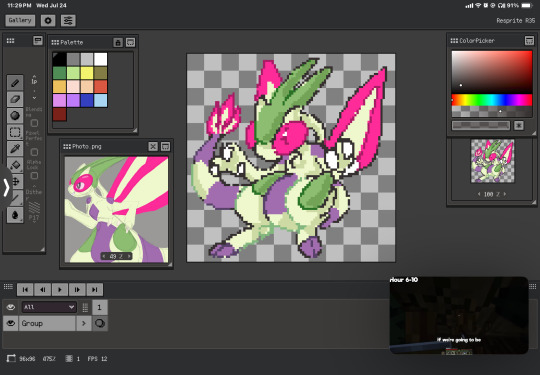This screenshot has width=540, height=375.
Task: Step to the previous frame
Action: tap(43, 290)
